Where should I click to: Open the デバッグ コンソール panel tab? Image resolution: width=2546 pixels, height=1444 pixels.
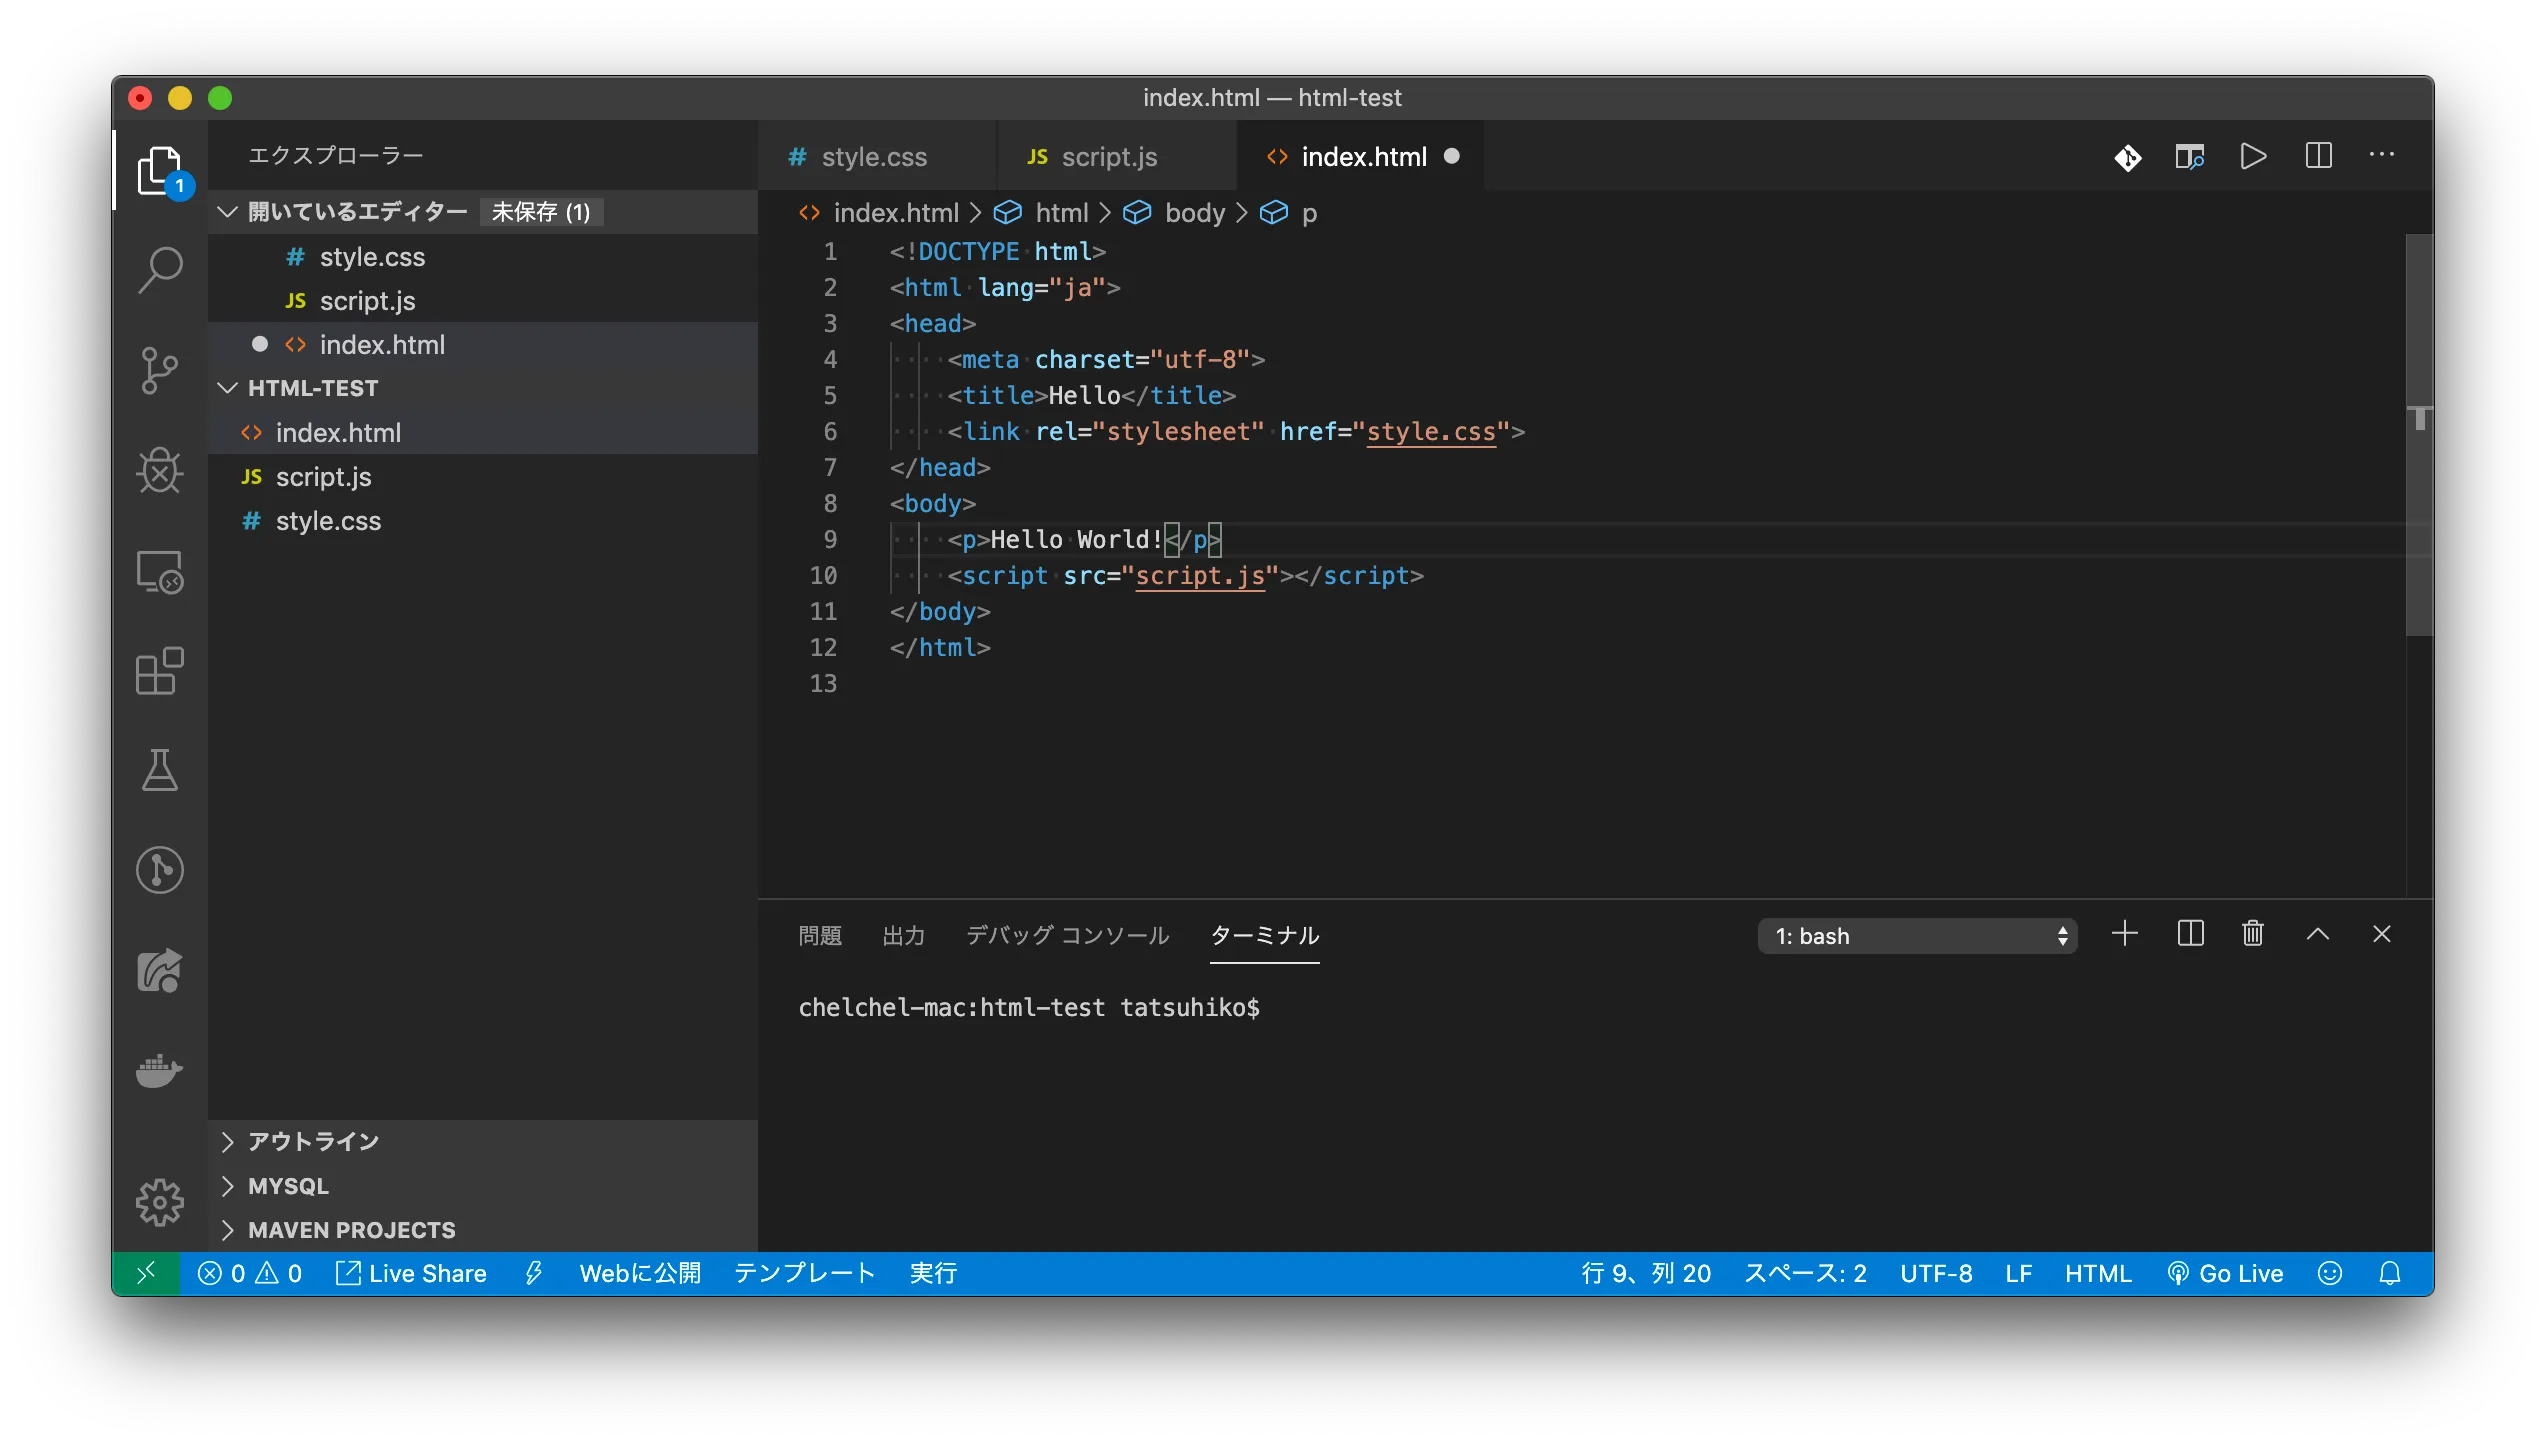pos(1066,936)
